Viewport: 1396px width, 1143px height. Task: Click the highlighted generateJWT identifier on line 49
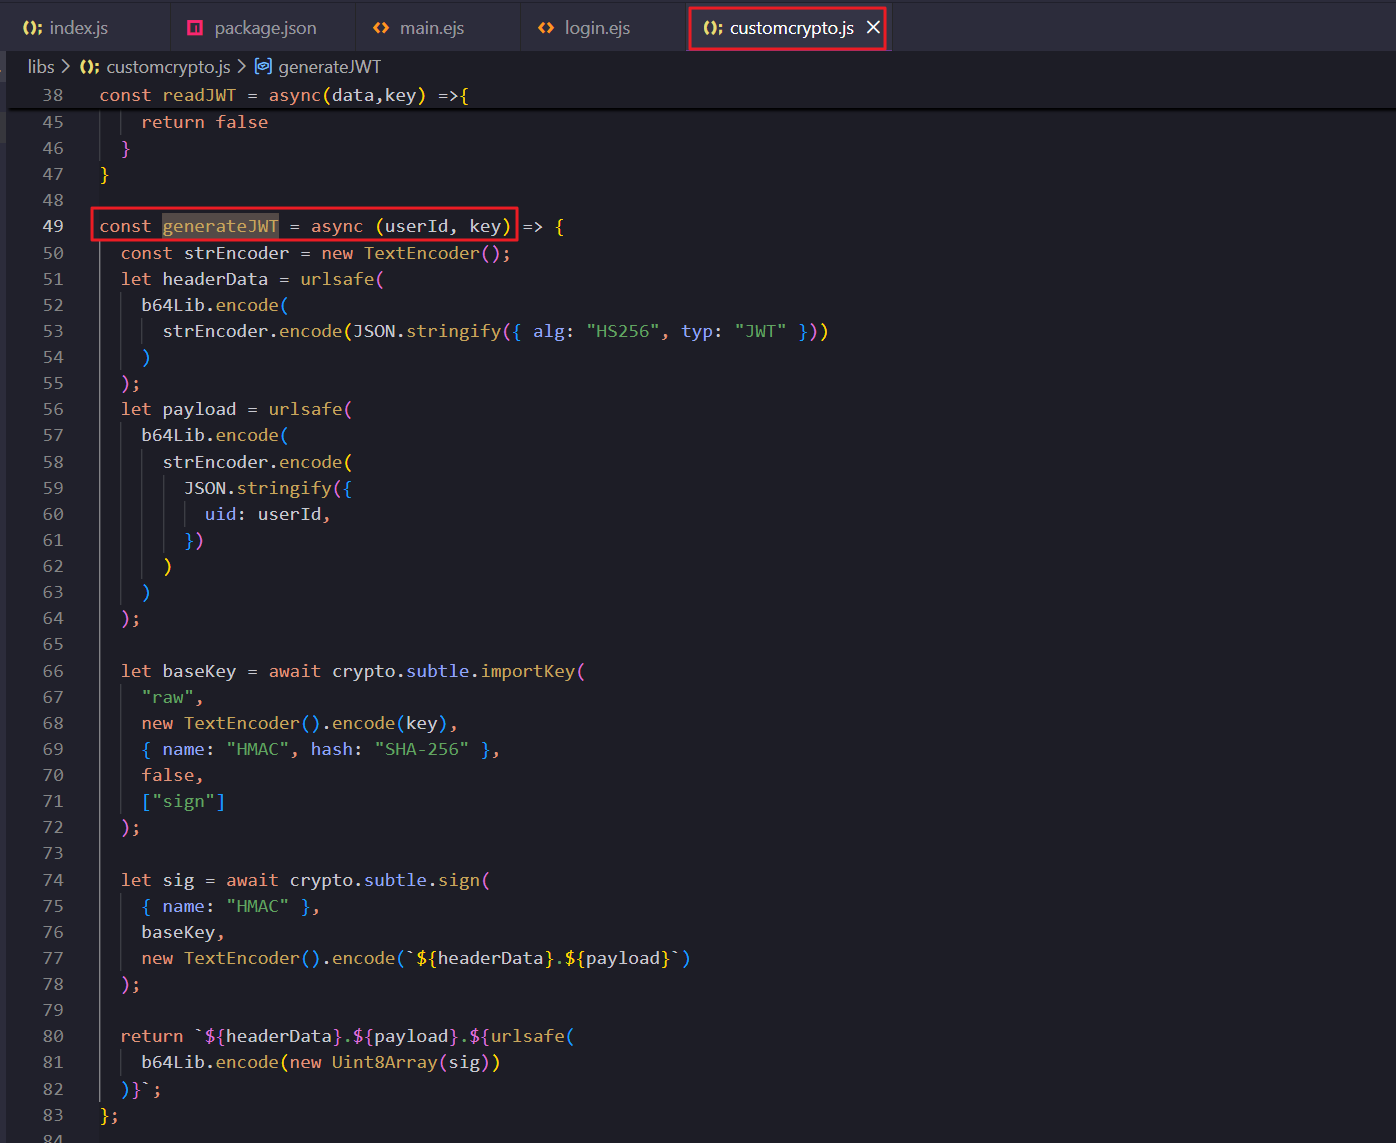coord(220,226)
